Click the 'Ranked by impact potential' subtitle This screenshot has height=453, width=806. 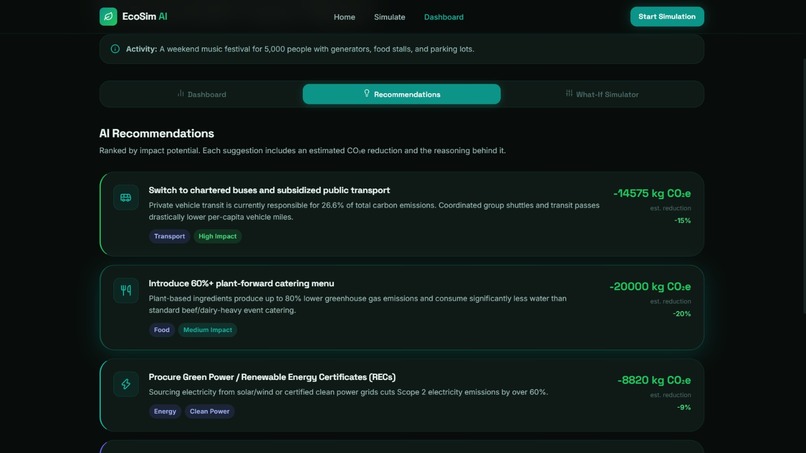302,151
